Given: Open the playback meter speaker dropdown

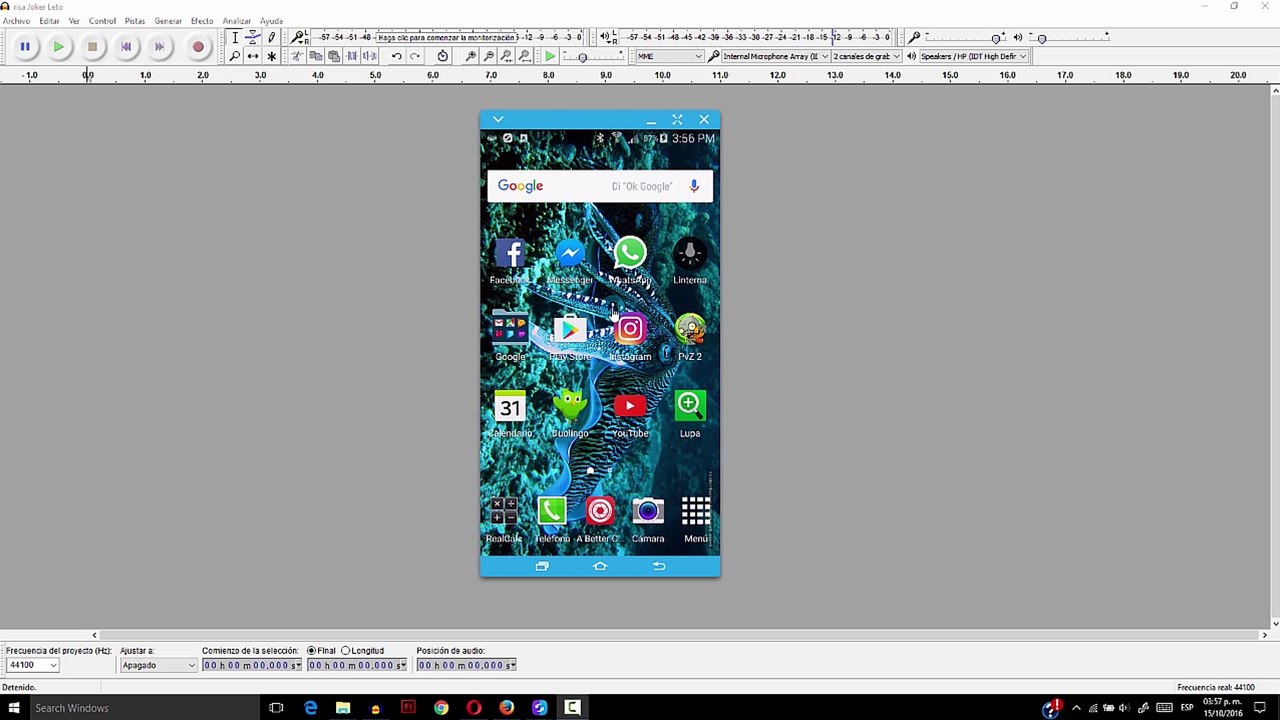Looking at the screenshot, I should tap(606, 38).
